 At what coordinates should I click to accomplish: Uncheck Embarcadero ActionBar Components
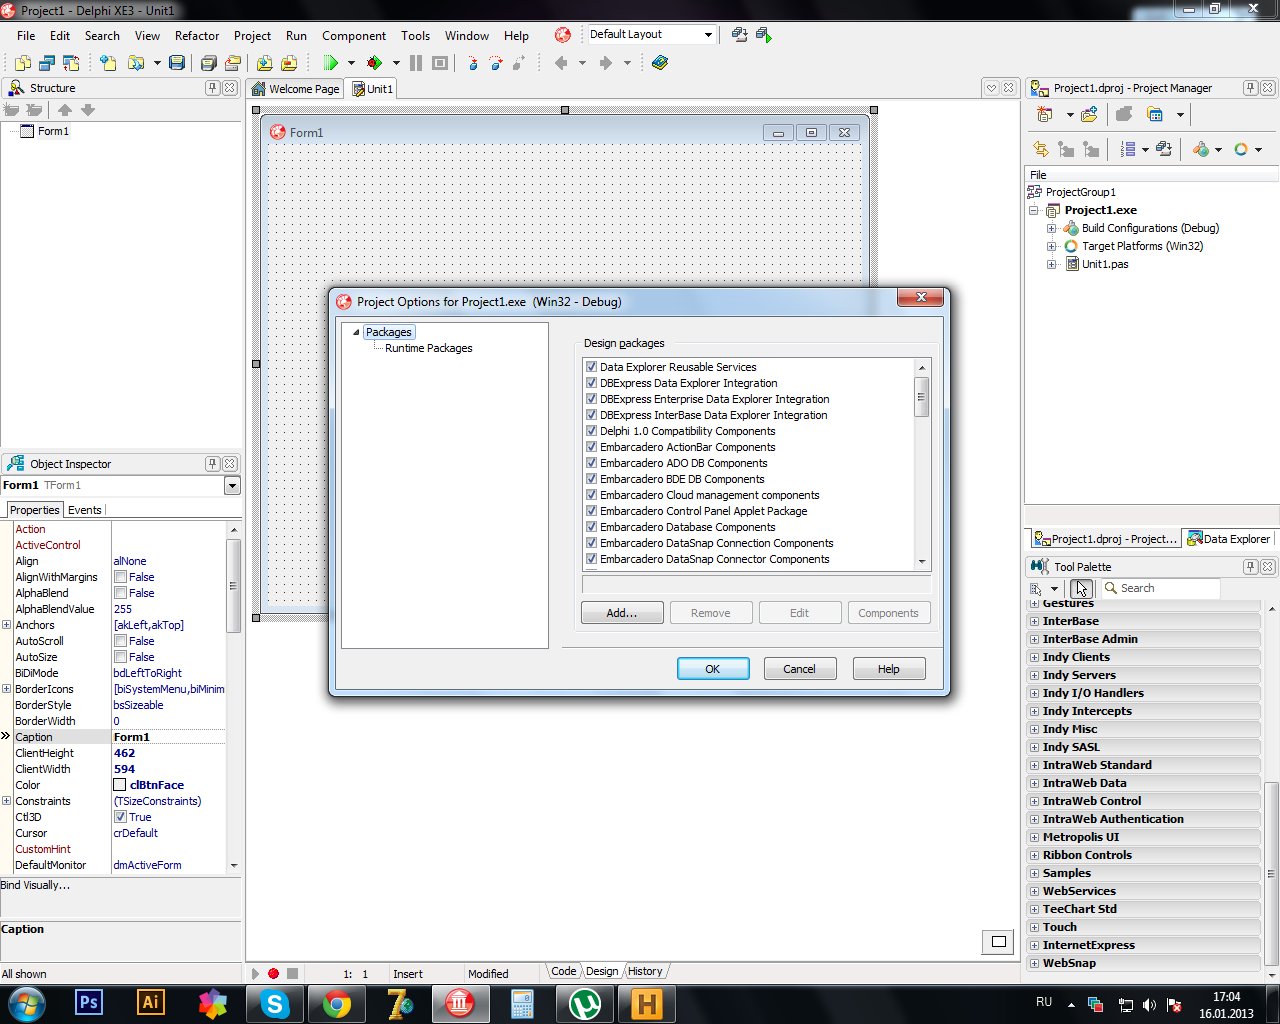point(591,447)
